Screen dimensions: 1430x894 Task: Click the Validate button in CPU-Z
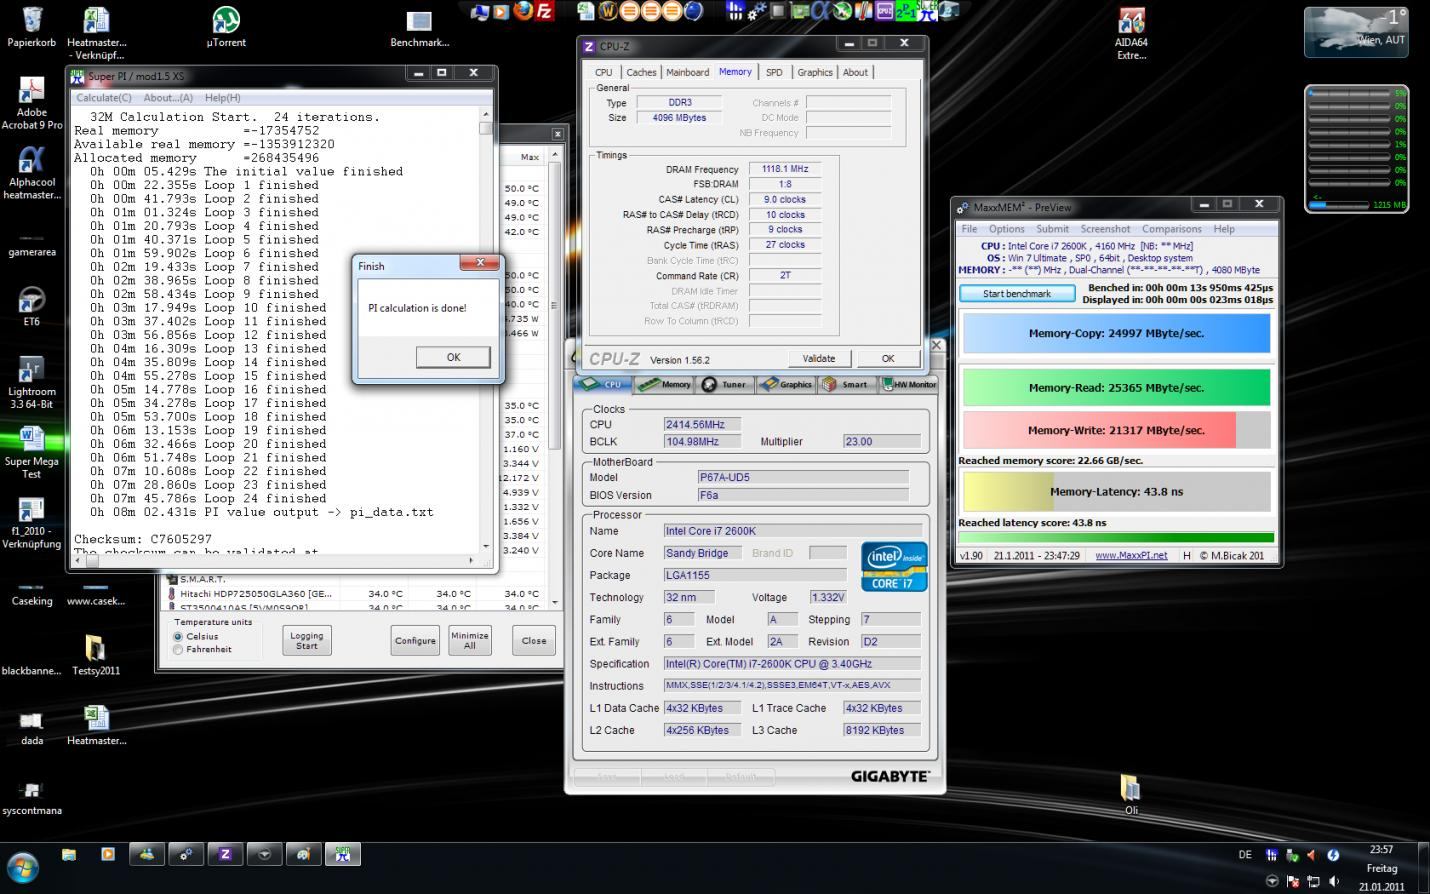pos(818,358)
